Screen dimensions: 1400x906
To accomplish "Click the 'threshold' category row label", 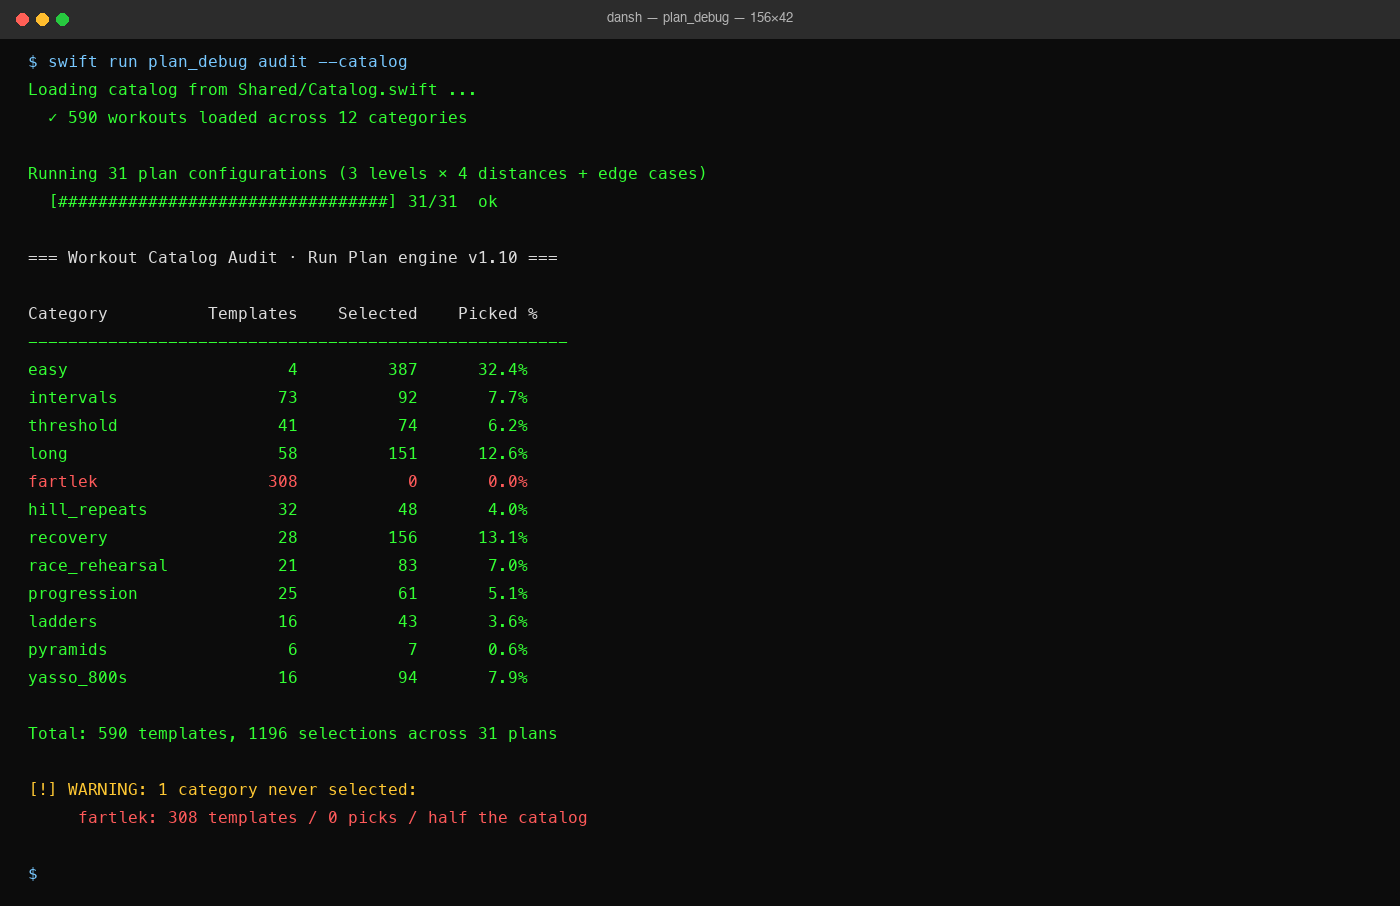I will (73, 426).
